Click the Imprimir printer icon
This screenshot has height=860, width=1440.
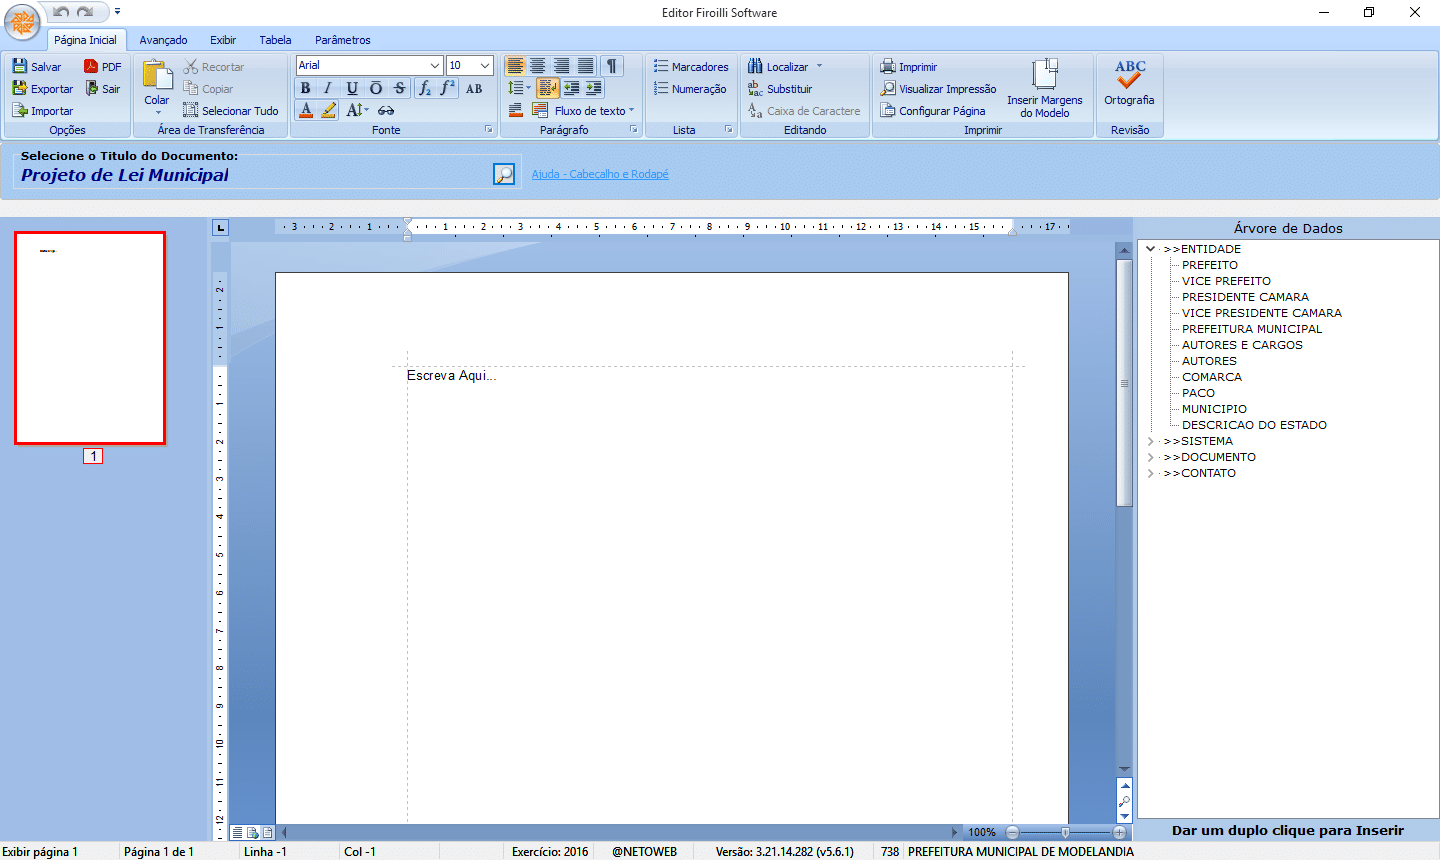click(888, 67)
